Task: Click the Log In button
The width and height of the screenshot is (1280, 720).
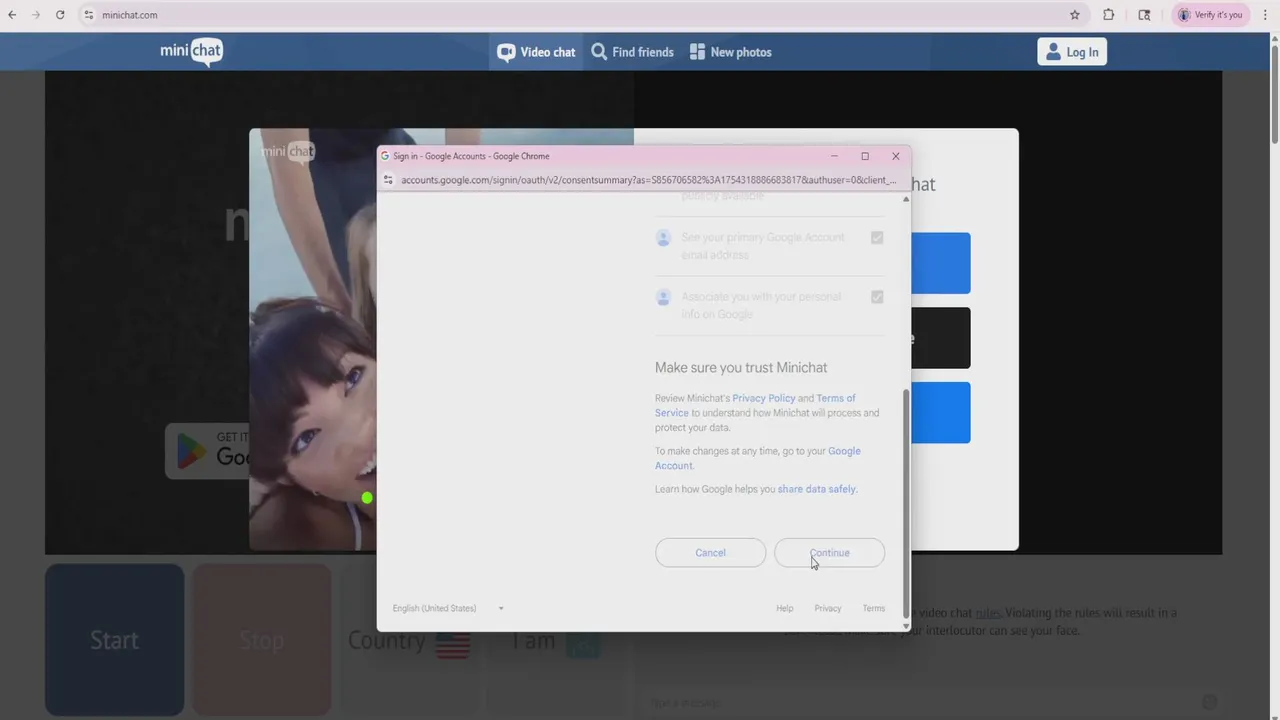Action: coord(1072,52)
